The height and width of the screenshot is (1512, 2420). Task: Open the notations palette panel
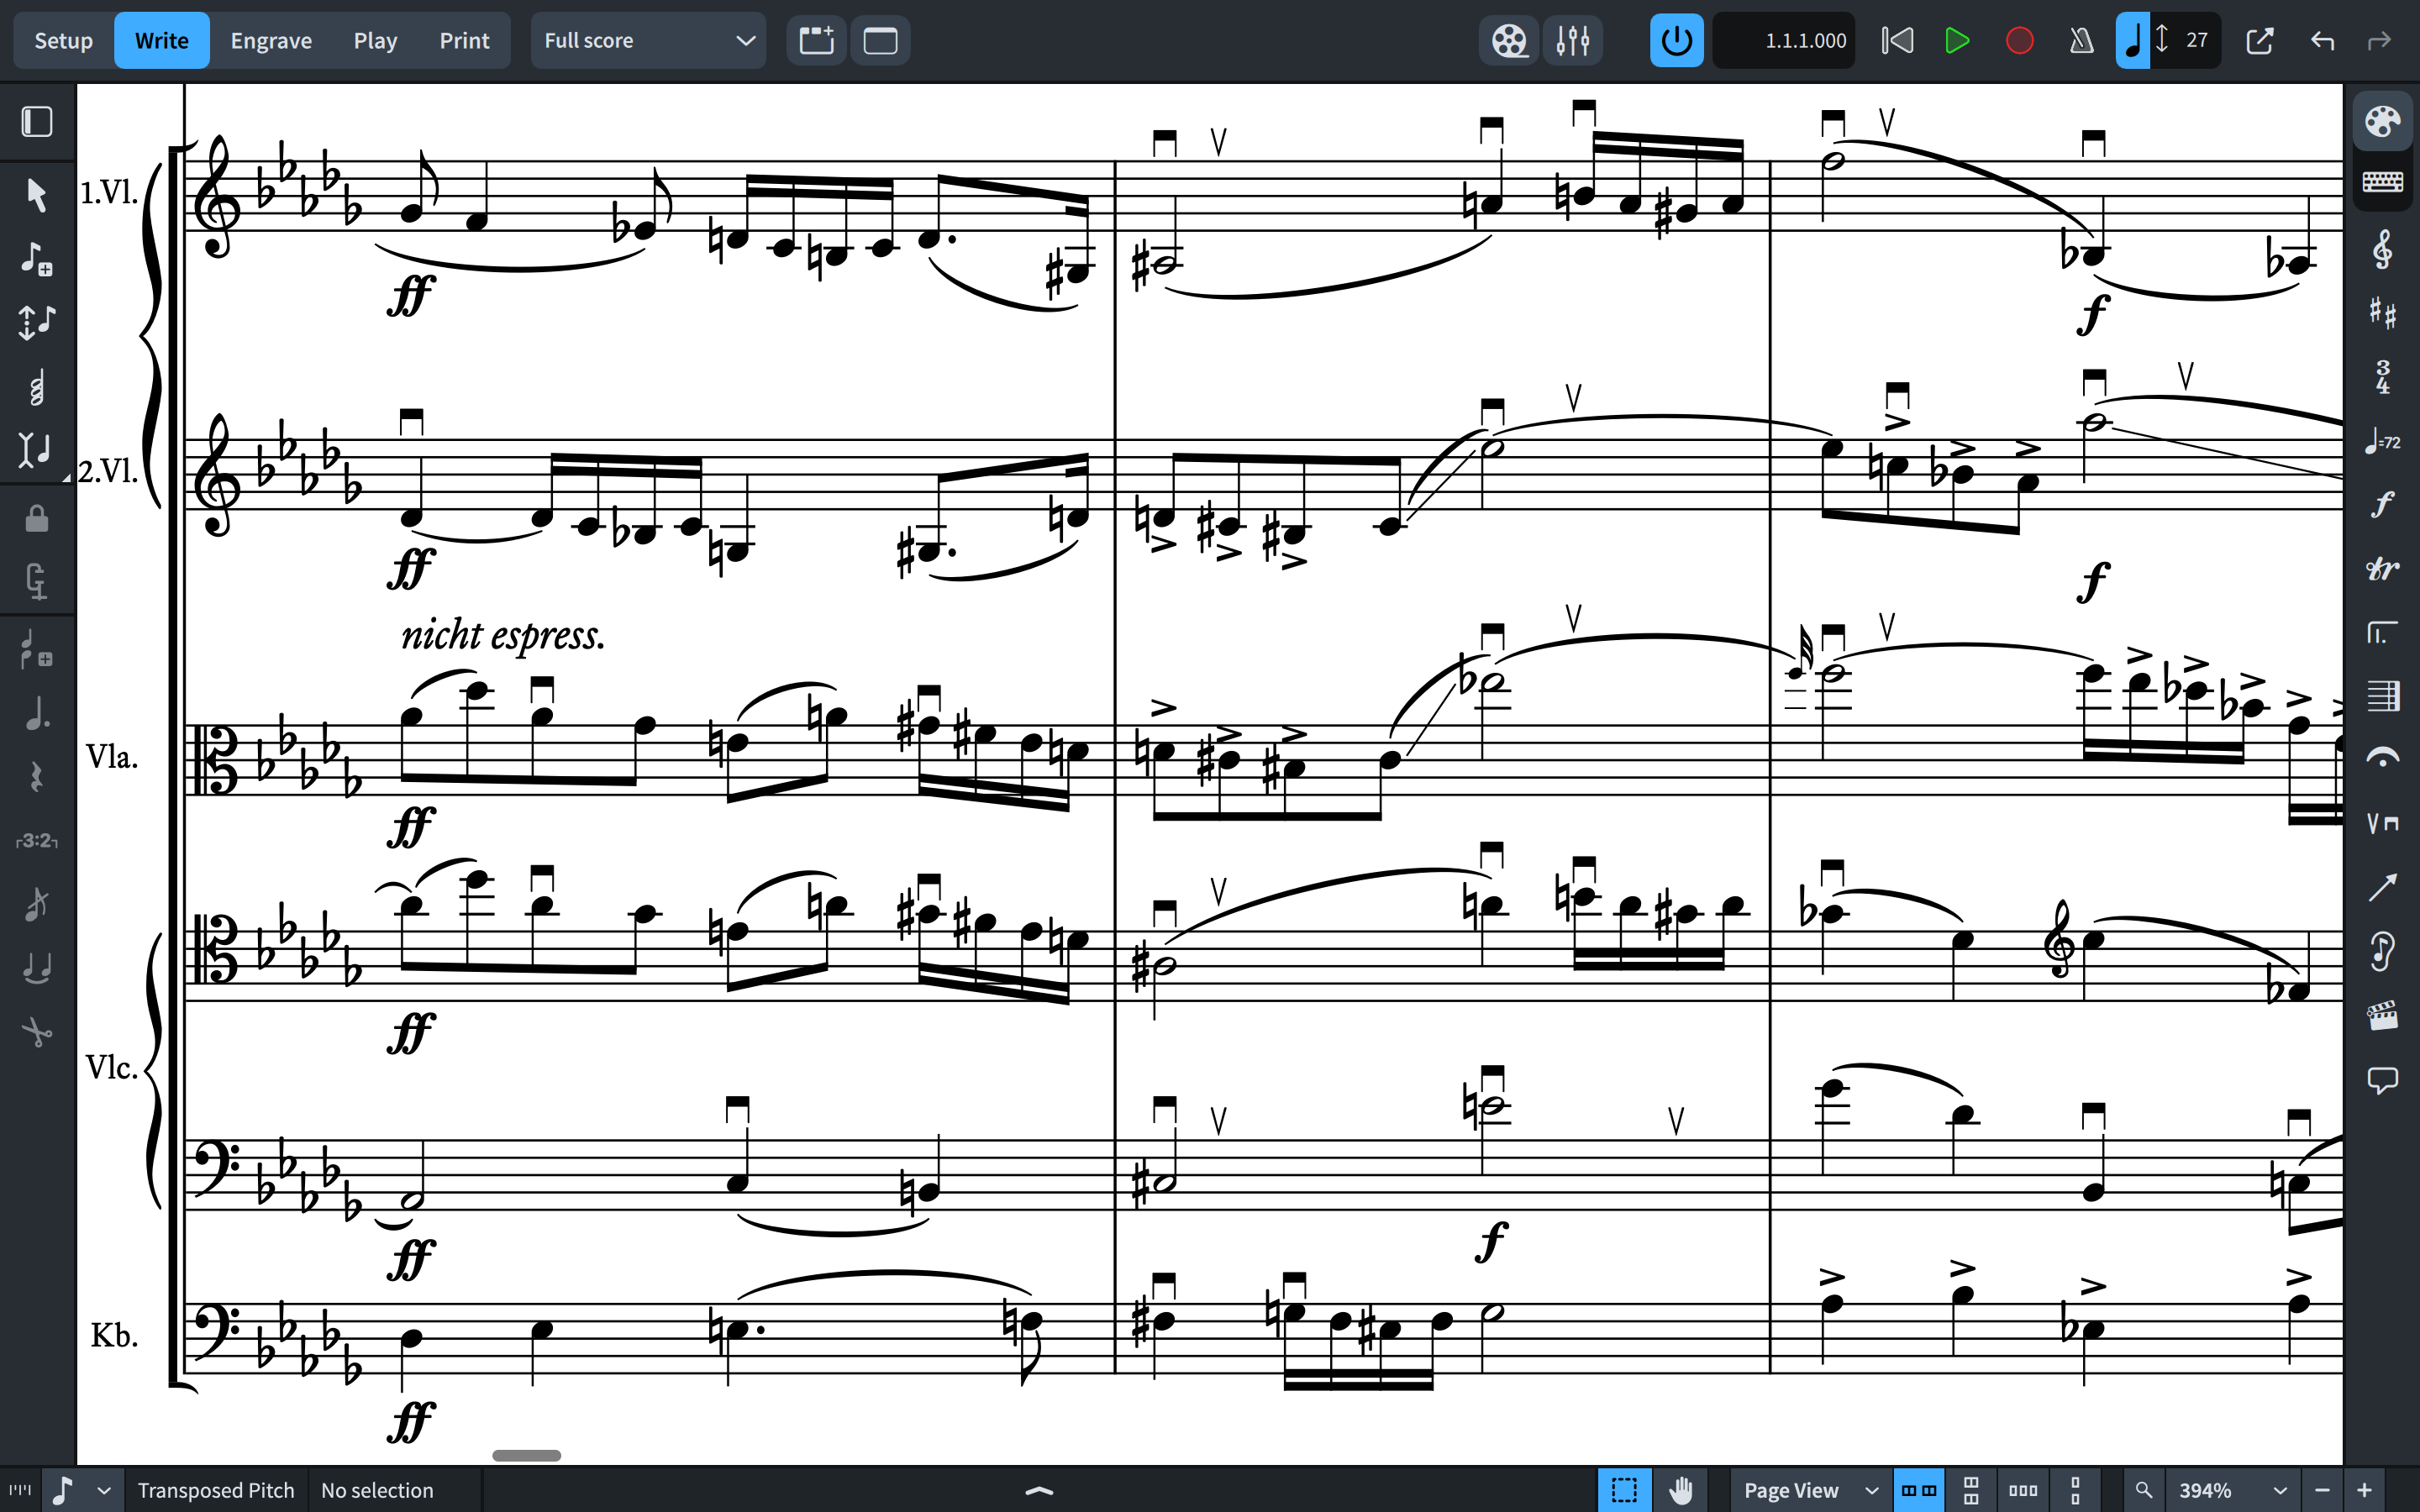(2383, 122)
